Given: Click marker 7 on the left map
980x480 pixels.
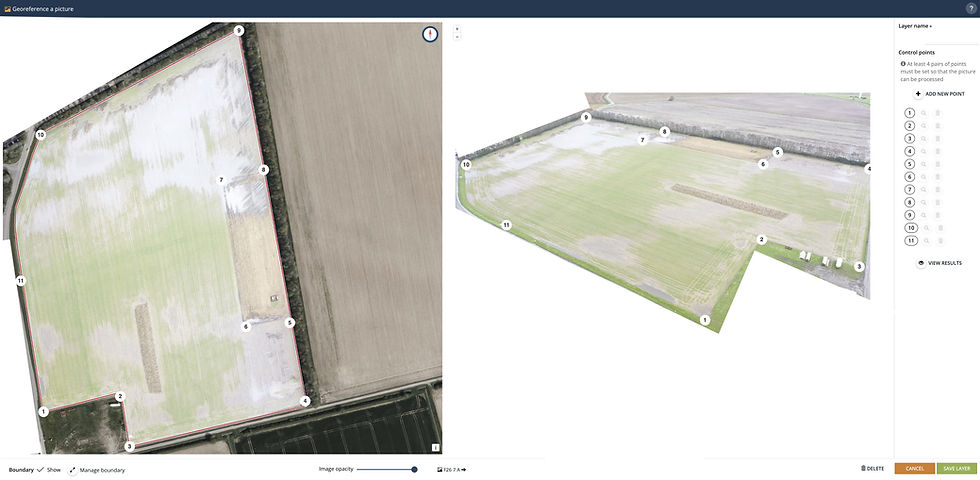Looking at the screenshot, I should pyautogui.click(x=221, y=180).
